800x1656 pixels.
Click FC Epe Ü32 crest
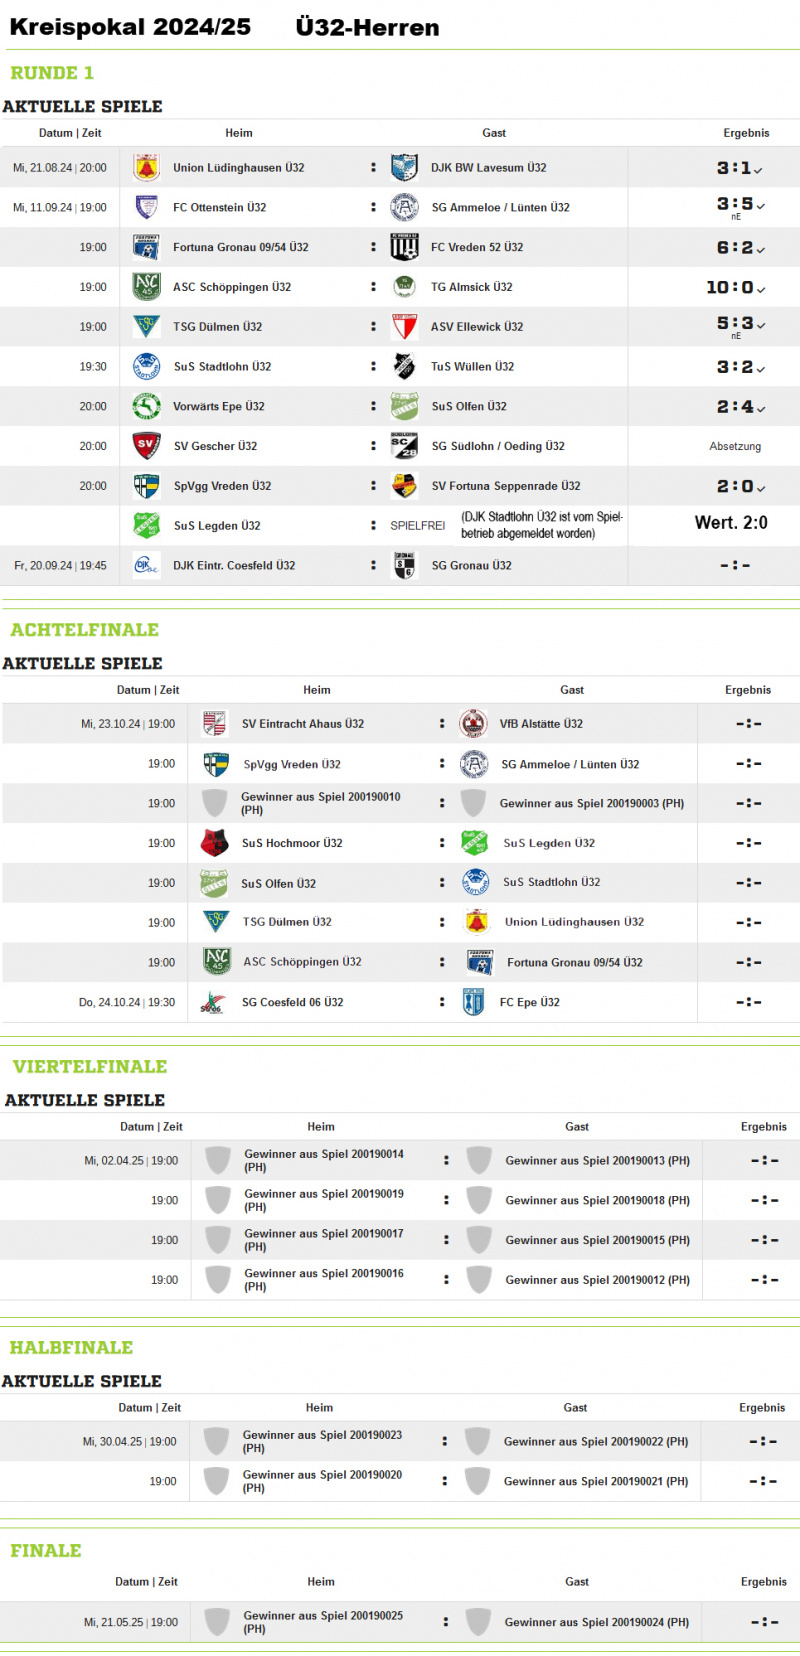tap(474, 1002)
